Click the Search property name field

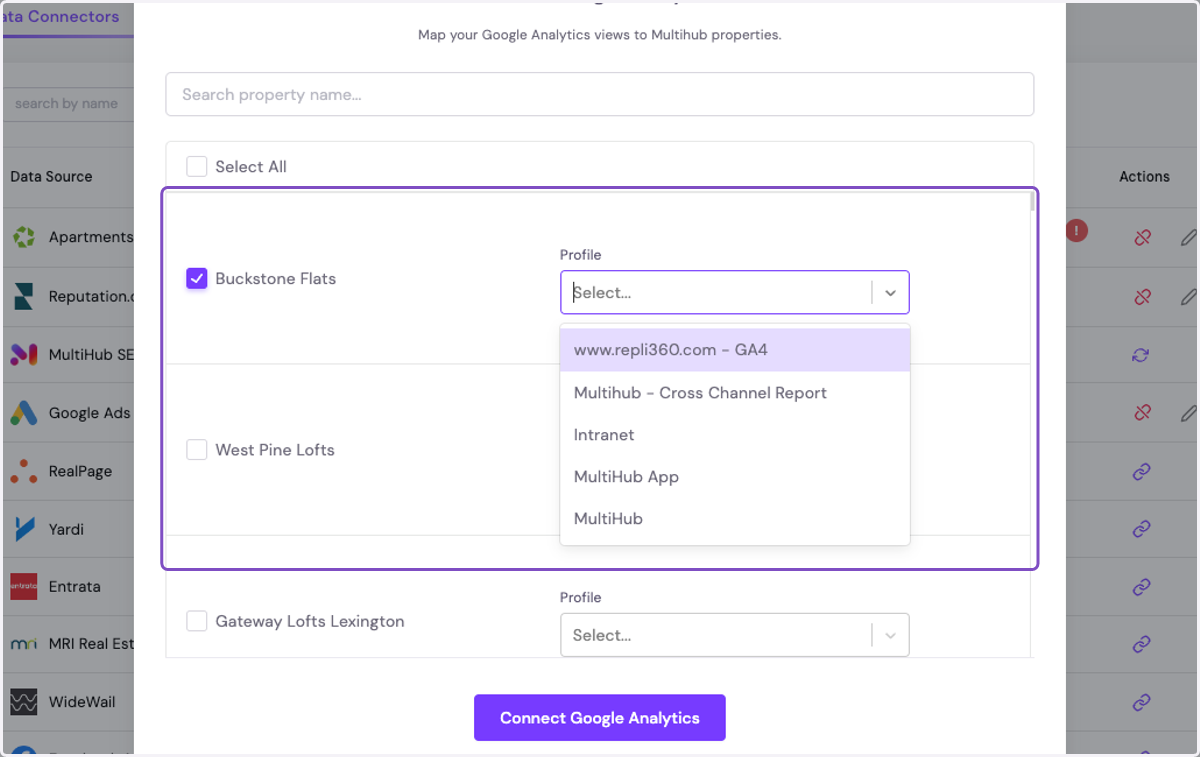pyautogui.click(x=600, y=94)
